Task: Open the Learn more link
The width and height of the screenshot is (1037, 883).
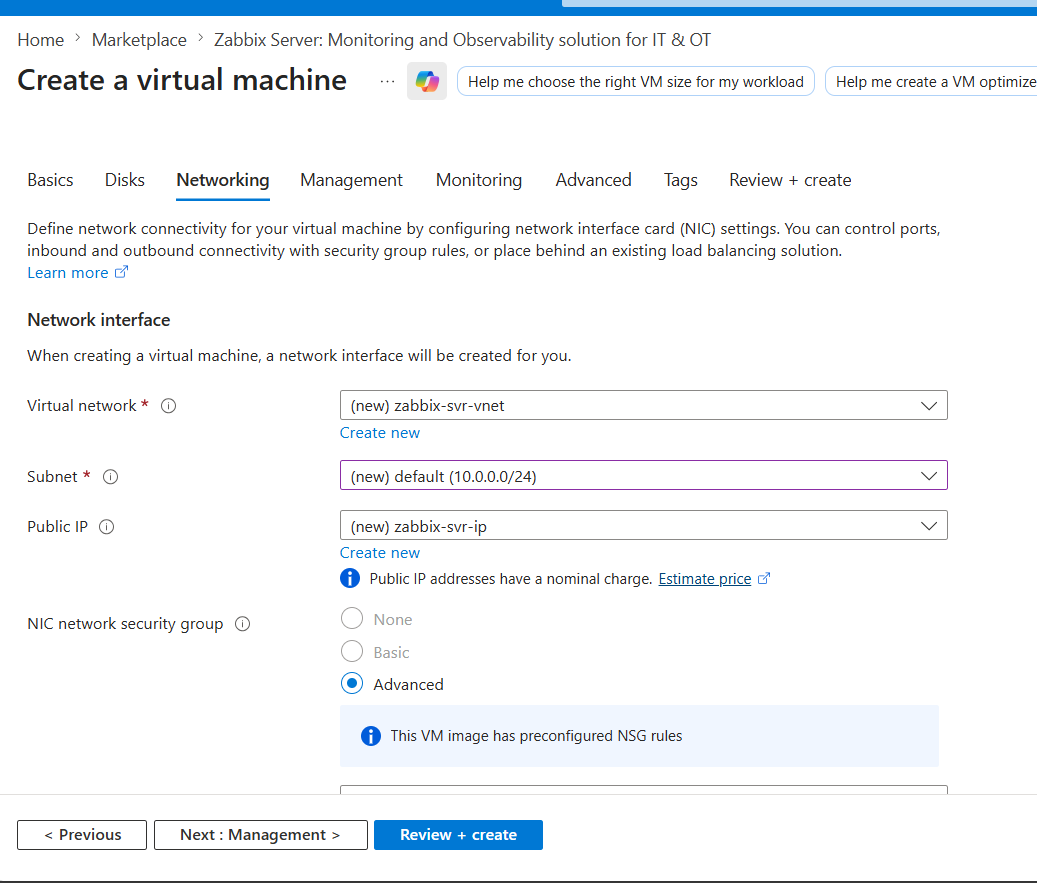Action: (x=67, y=273)
